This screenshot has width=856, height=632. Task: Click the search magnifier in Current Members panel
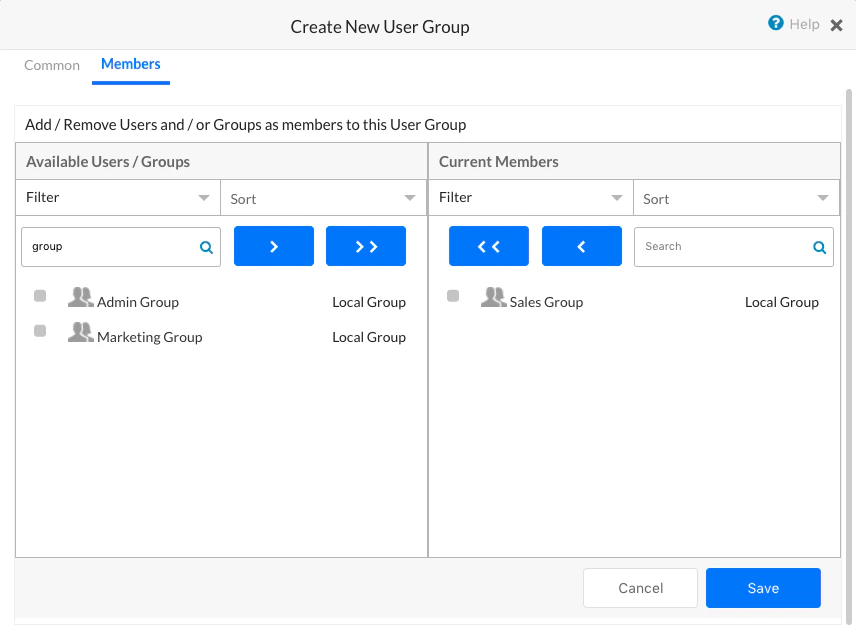(x=819, y=246)
